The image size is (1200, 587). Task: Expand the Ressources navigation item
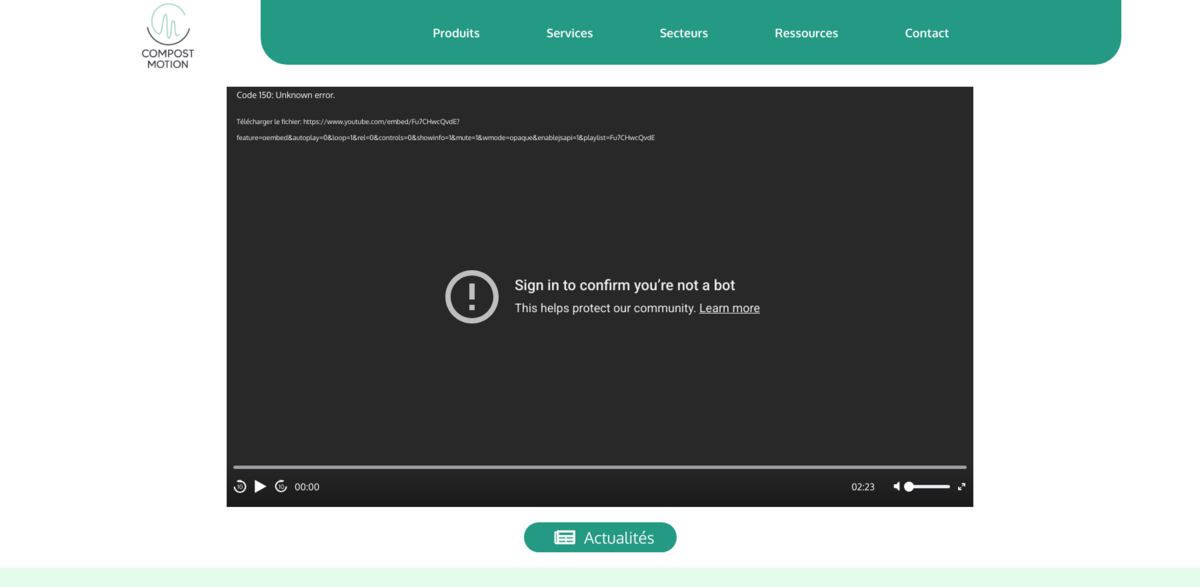(x=806, y=33)
